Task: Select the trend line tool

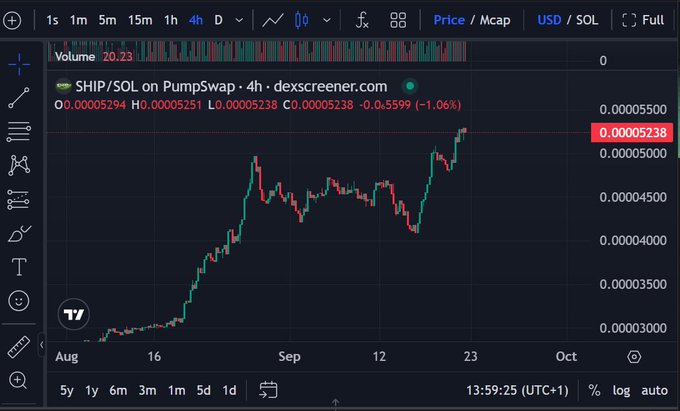Action: coord(19,98)
